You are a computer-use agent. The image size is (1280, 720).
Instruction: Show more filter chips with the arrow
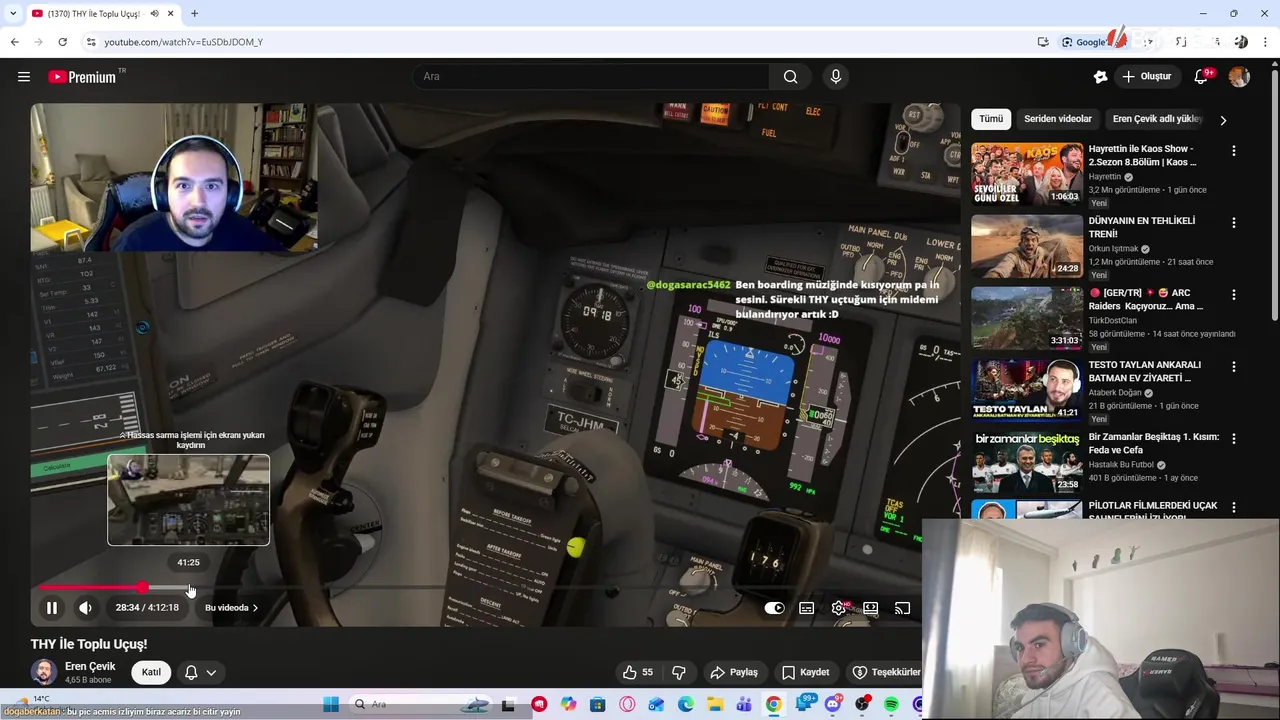point(1222,120)
